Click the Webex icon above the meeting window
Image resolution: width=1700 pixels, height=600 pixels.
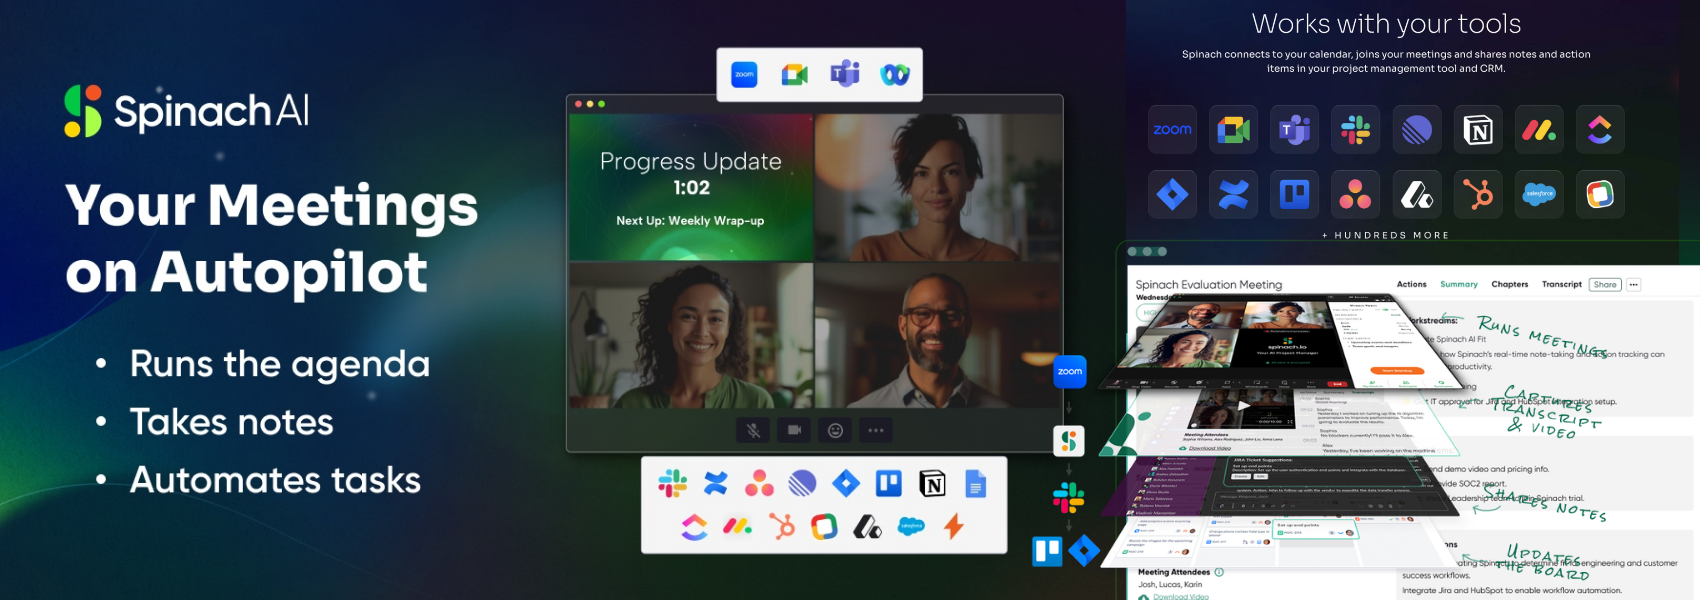tap(895, 75)
